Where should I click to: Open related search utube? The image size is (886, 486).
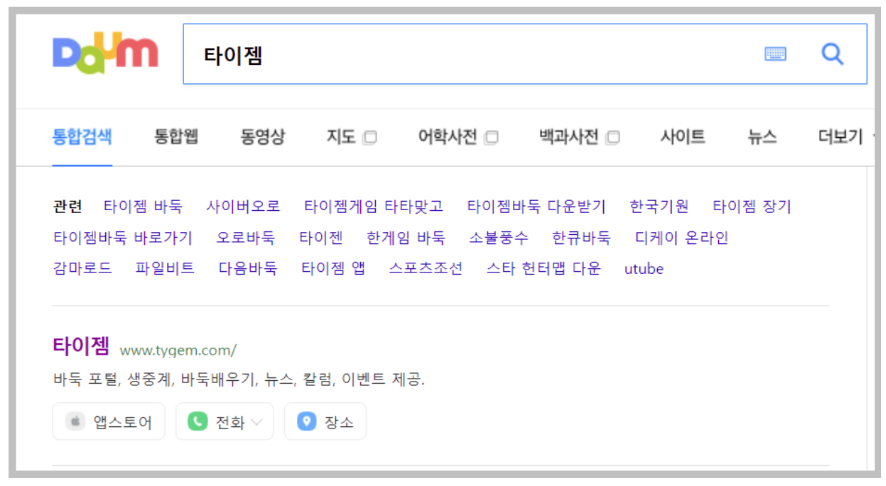(x=644, y=269)
